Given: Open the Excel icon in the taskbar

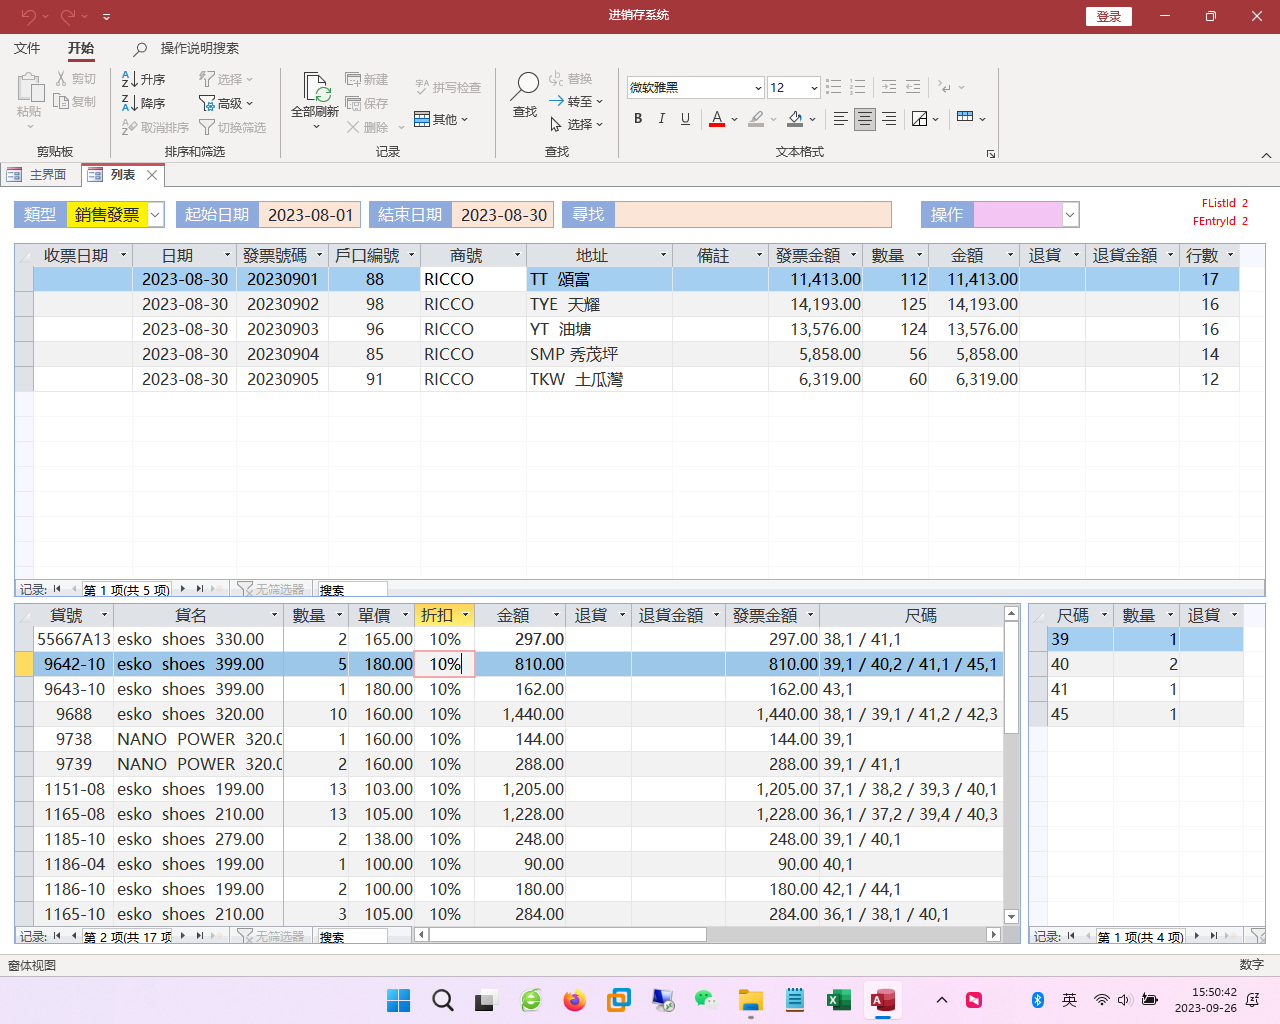Looking at the screenshot, I should [838, 1000].
